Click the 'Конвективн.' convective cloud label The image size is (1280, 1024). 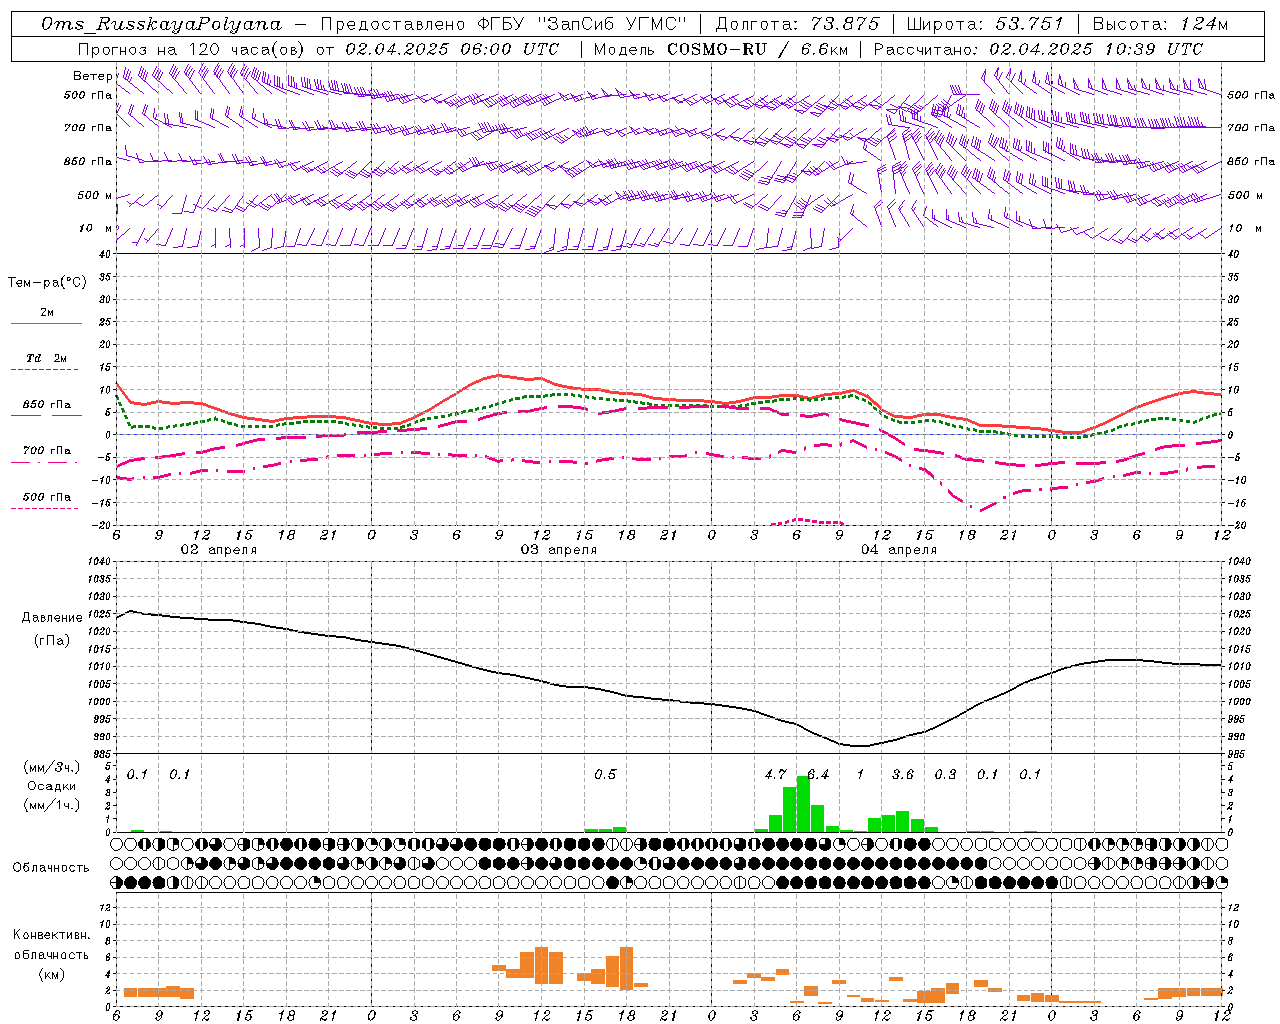(51, 935)
